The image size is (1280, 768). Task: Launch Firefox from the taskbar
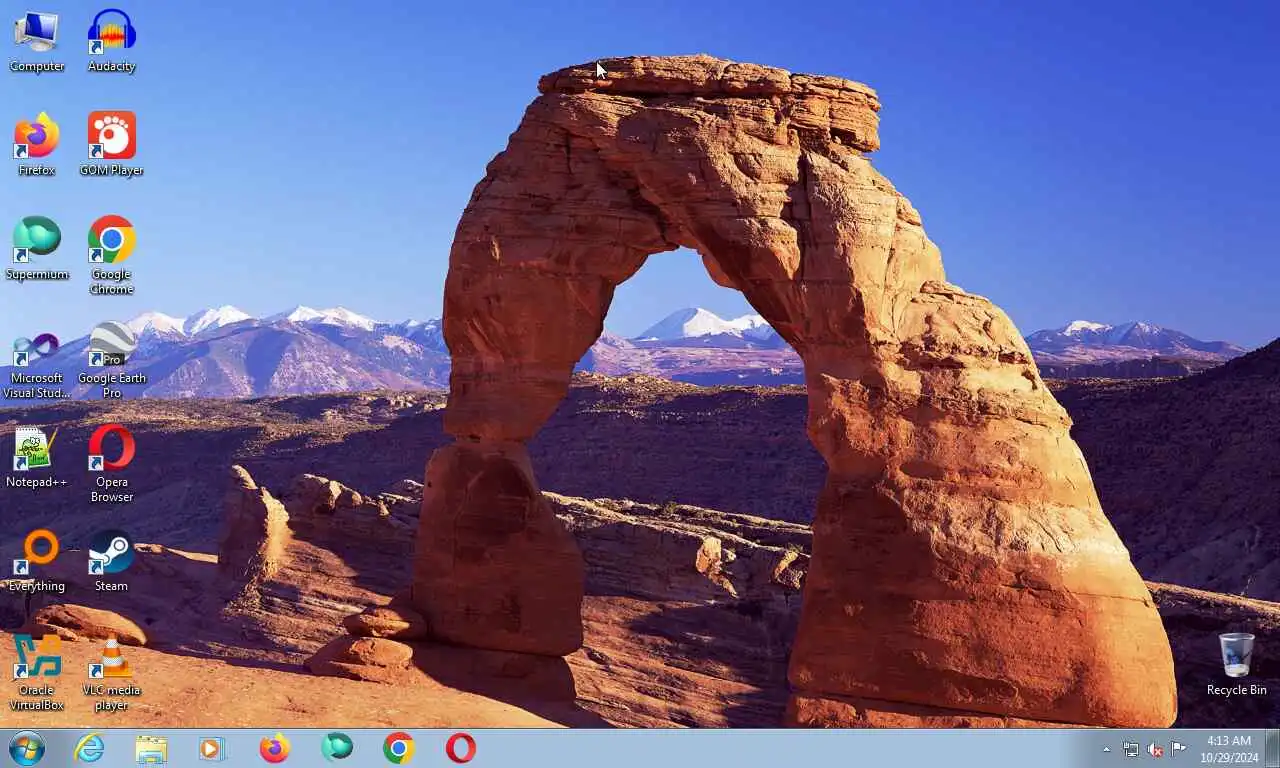[274, 748]
